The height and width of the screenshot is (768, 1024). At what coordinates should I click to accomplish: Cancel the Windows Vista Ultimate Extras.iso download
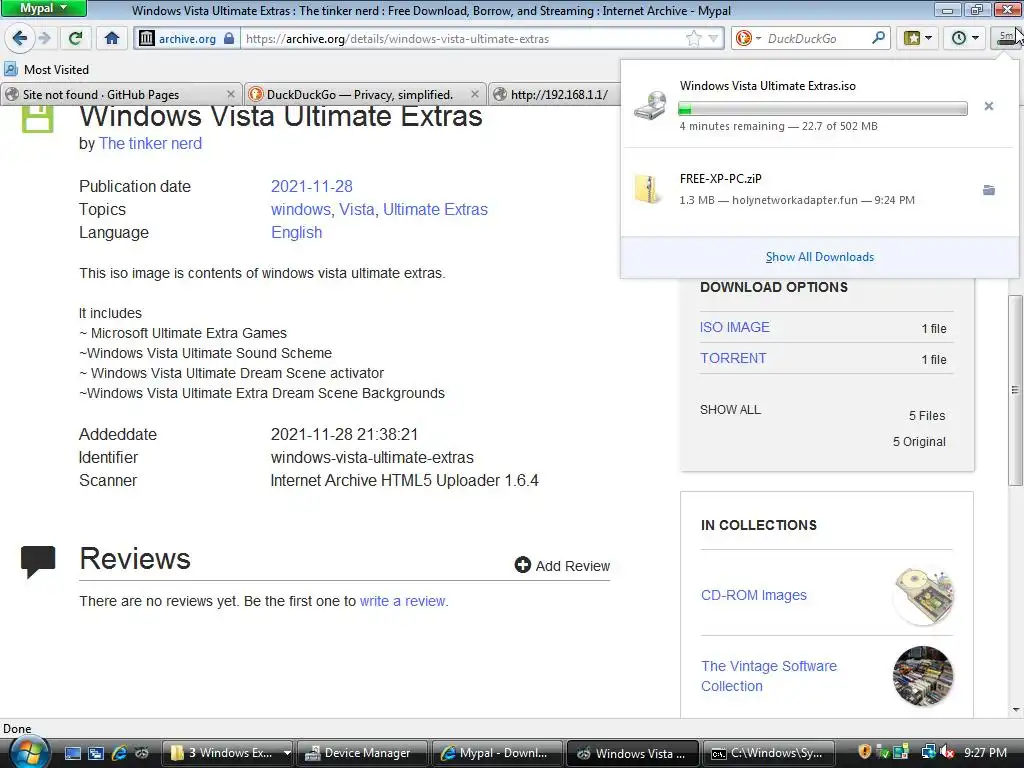989,106
